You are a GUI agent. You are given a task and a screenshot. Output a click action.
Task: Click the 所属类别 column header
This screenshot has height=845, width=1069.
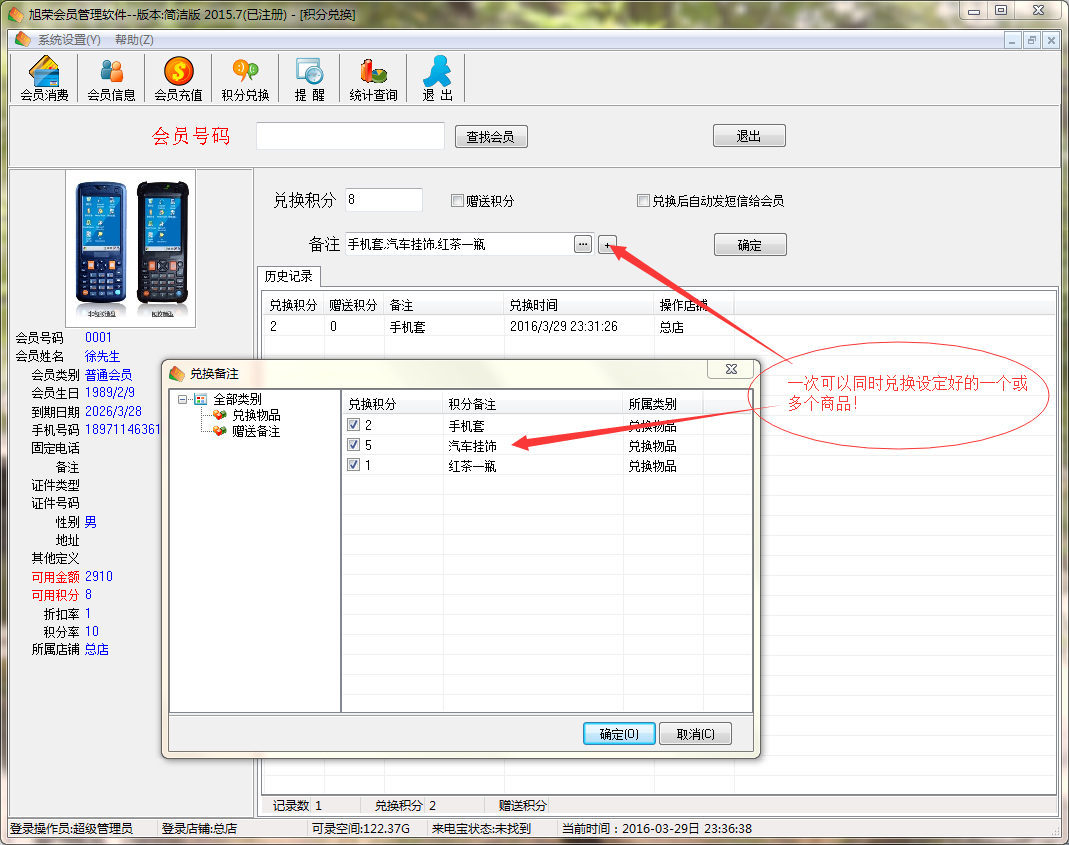click(663, 404)
